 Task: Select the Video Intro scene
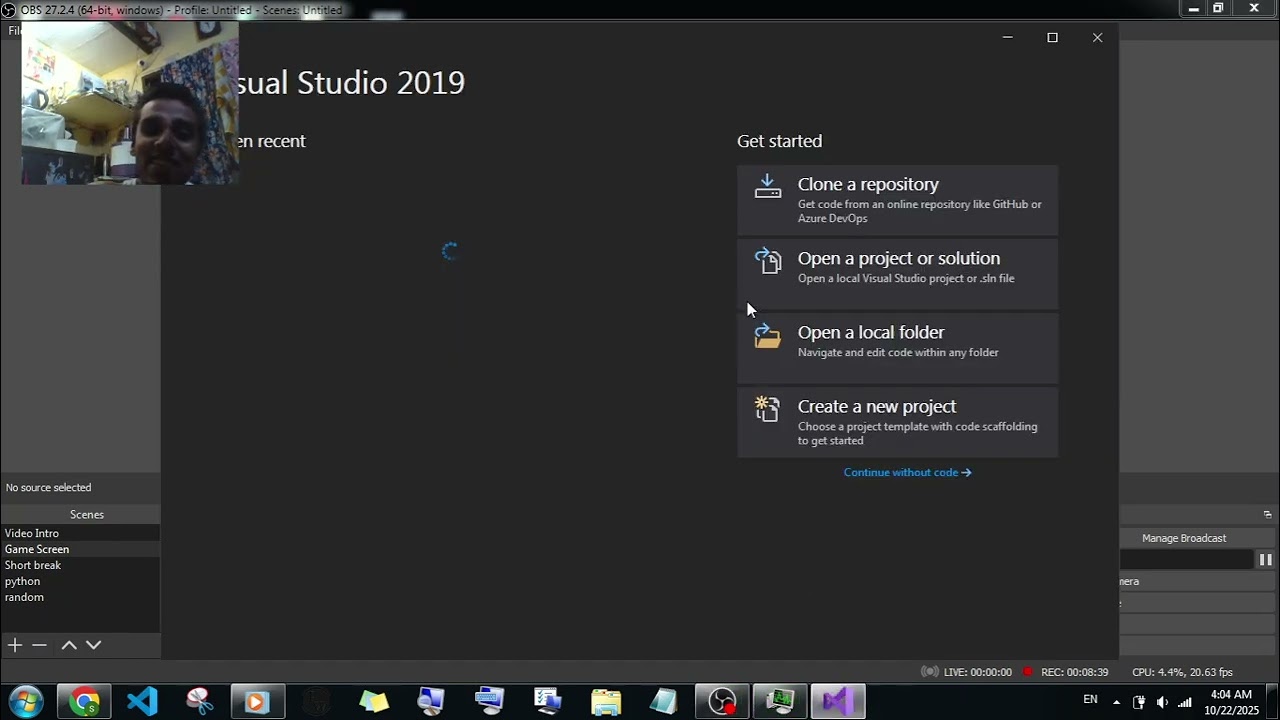click(x=80, y=533)
